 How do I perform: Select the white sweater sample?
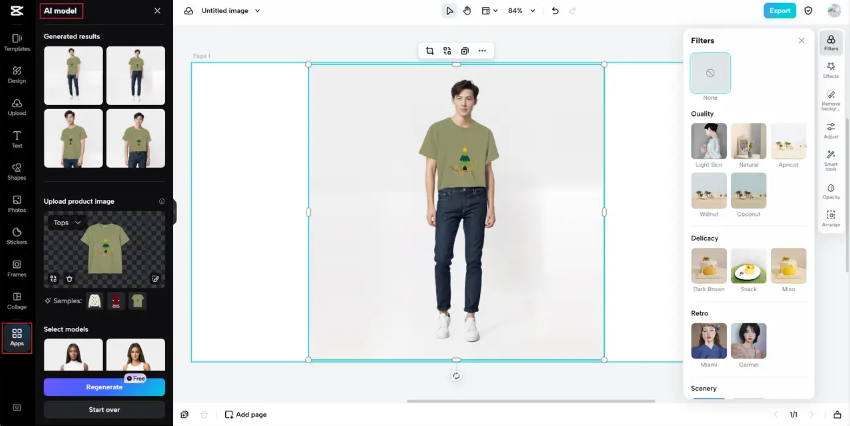point(95,301)
